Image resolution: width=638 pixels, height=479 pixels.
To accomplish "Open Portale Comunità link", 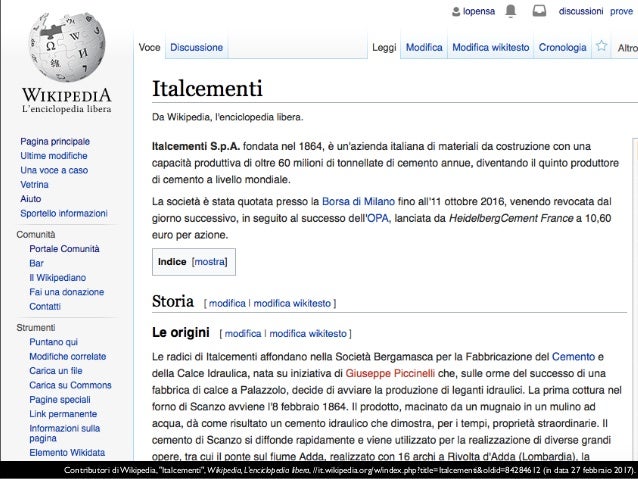I will point(64,249).
